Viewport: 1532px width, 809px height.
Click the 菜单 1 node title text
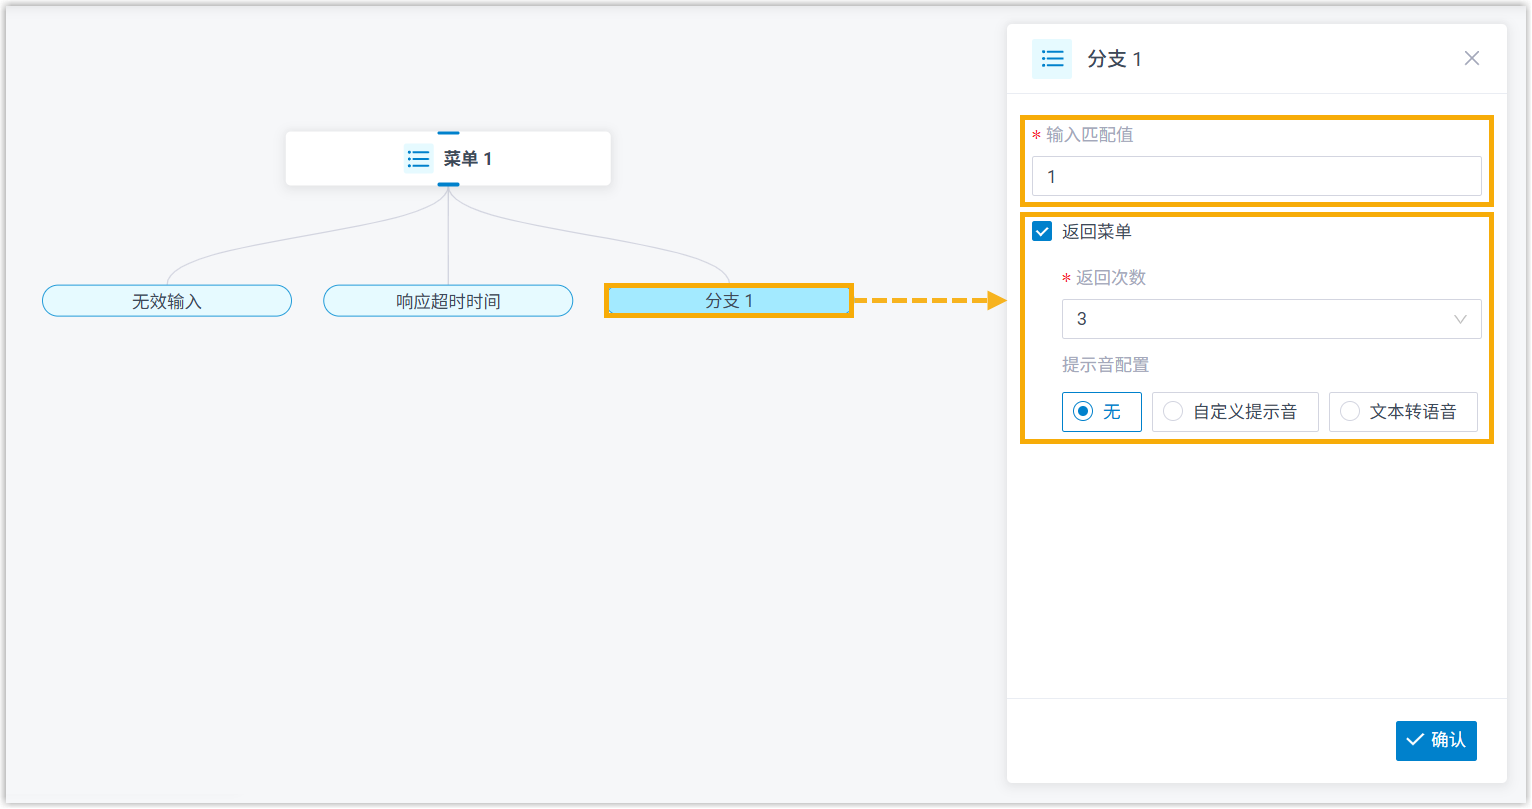(468, 159)
